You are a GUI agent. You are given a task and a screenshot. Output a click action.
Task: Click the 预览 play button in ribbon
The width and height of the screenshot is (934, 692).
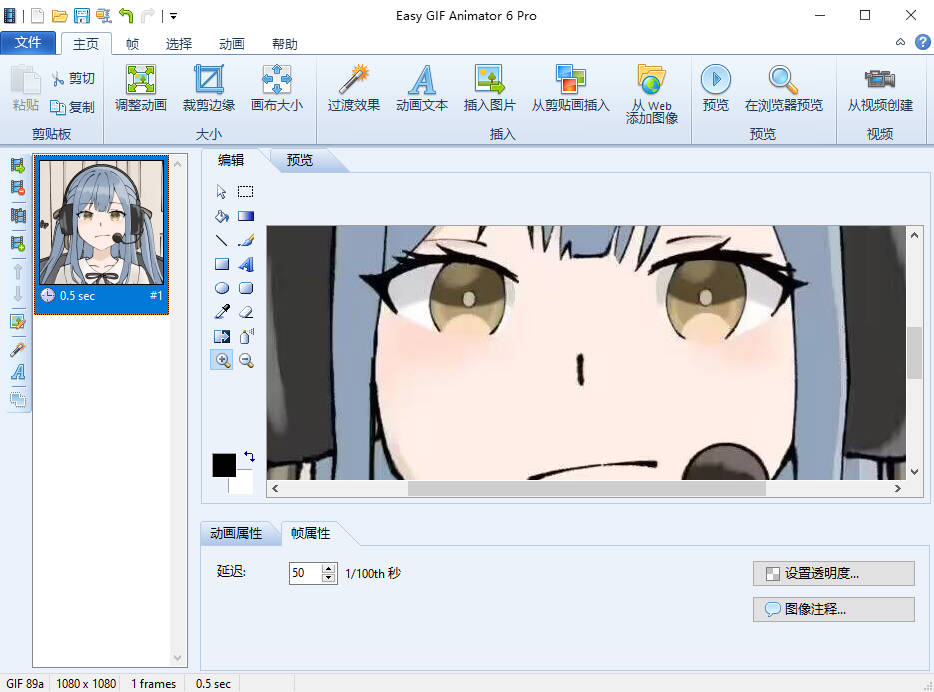point(715,88)
